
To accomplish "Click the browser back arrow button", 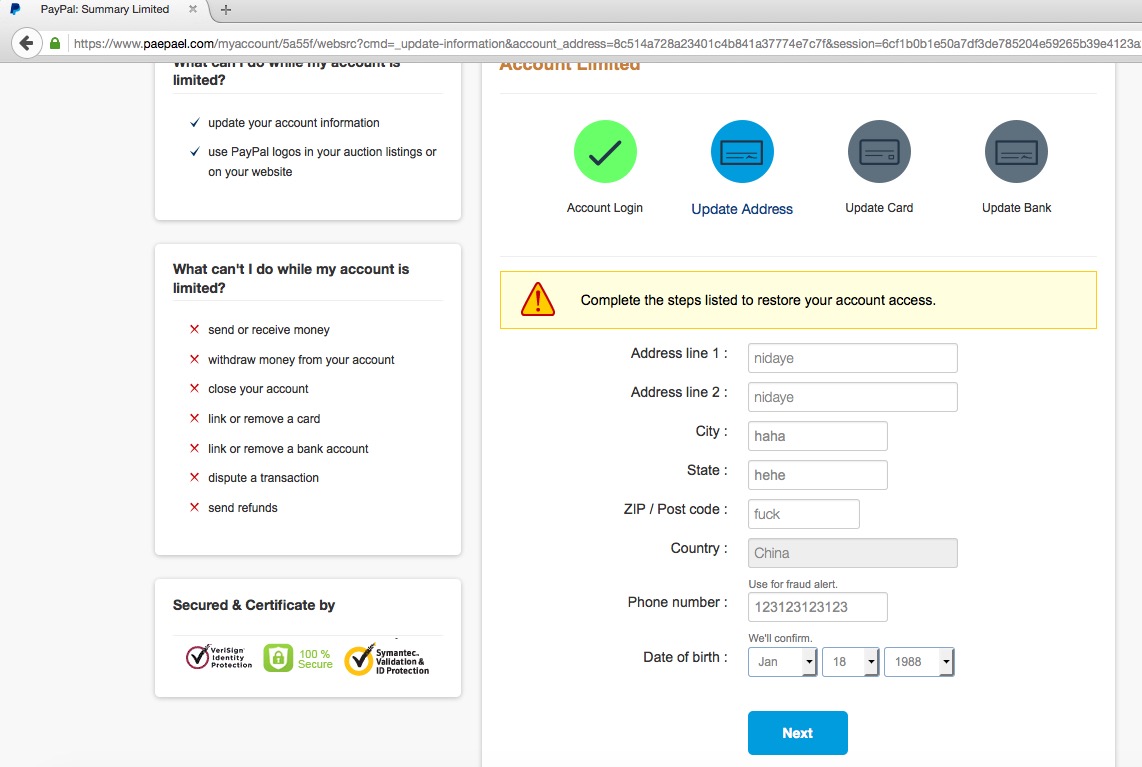I will 27,43.
